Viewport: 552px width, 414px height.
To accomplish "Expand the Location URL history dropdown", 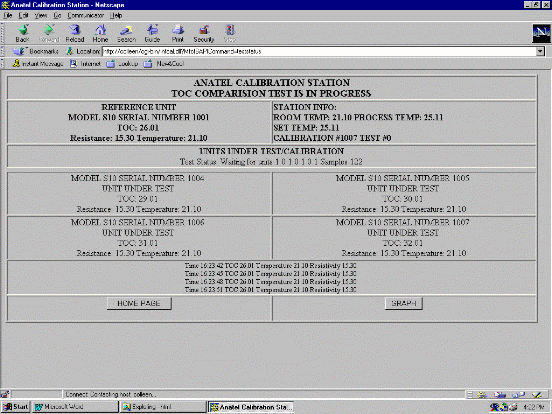I will click(x=540, y=51).
